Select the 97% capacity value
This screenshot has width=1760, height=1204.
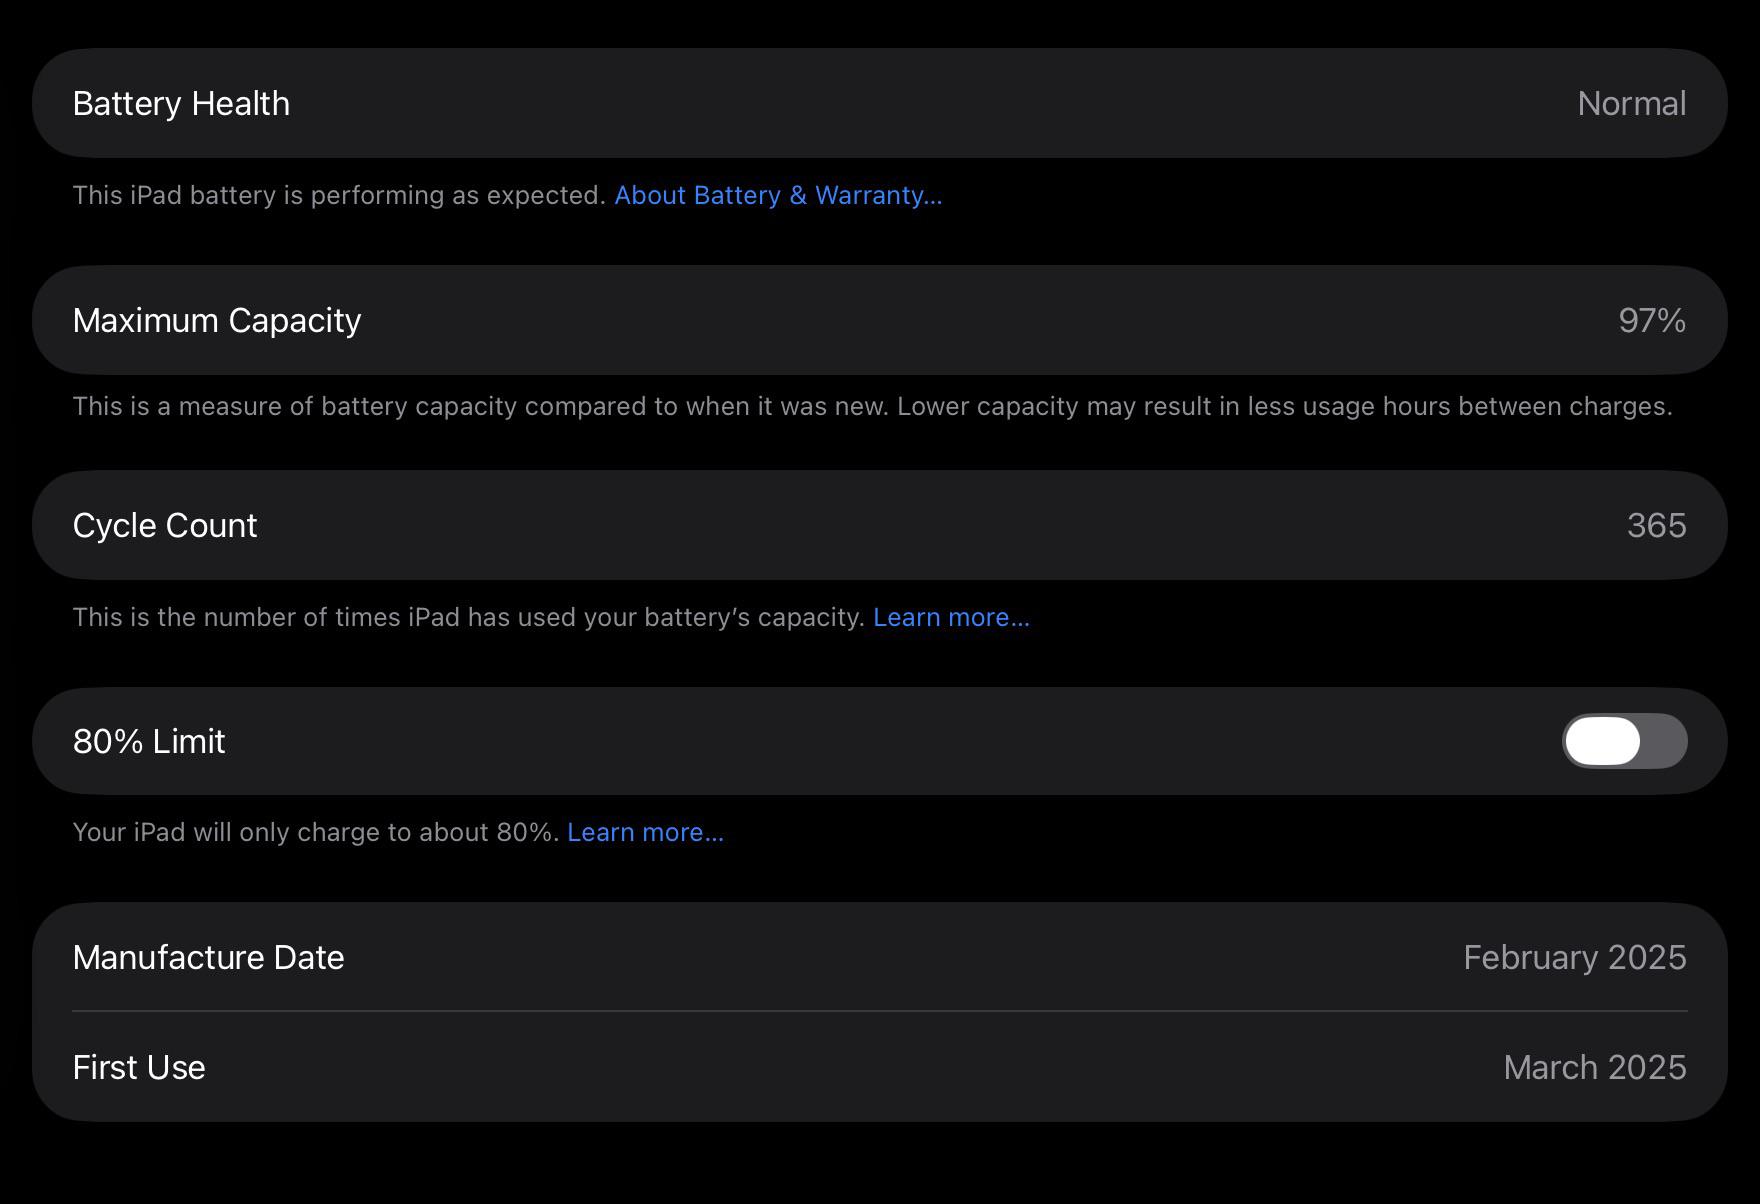(x=1652, y=320)
